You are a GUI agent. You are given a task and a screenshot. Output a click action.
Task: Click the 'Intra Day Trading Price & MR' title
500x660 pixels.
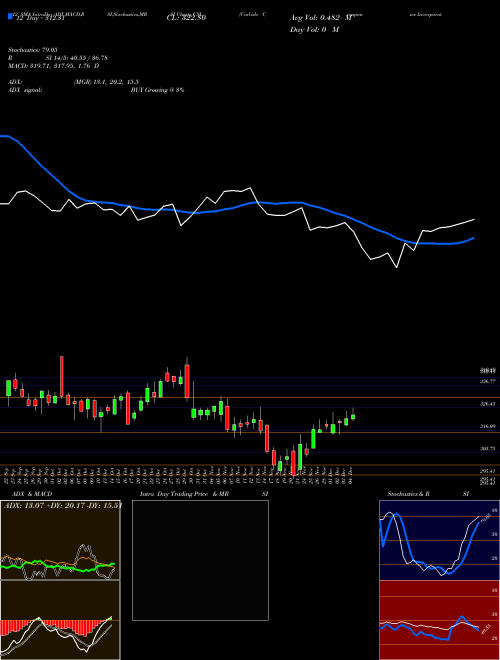click(184, 494)
